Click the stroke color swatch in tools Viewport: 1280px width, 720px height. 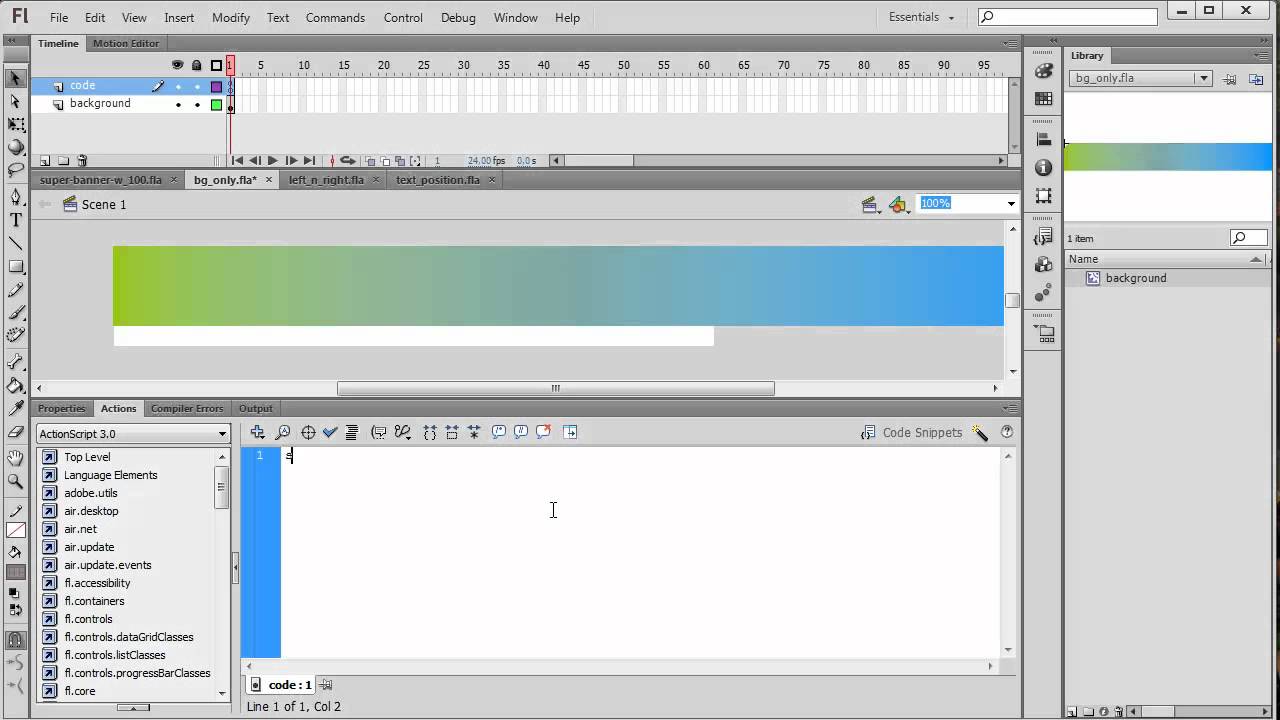16,531
